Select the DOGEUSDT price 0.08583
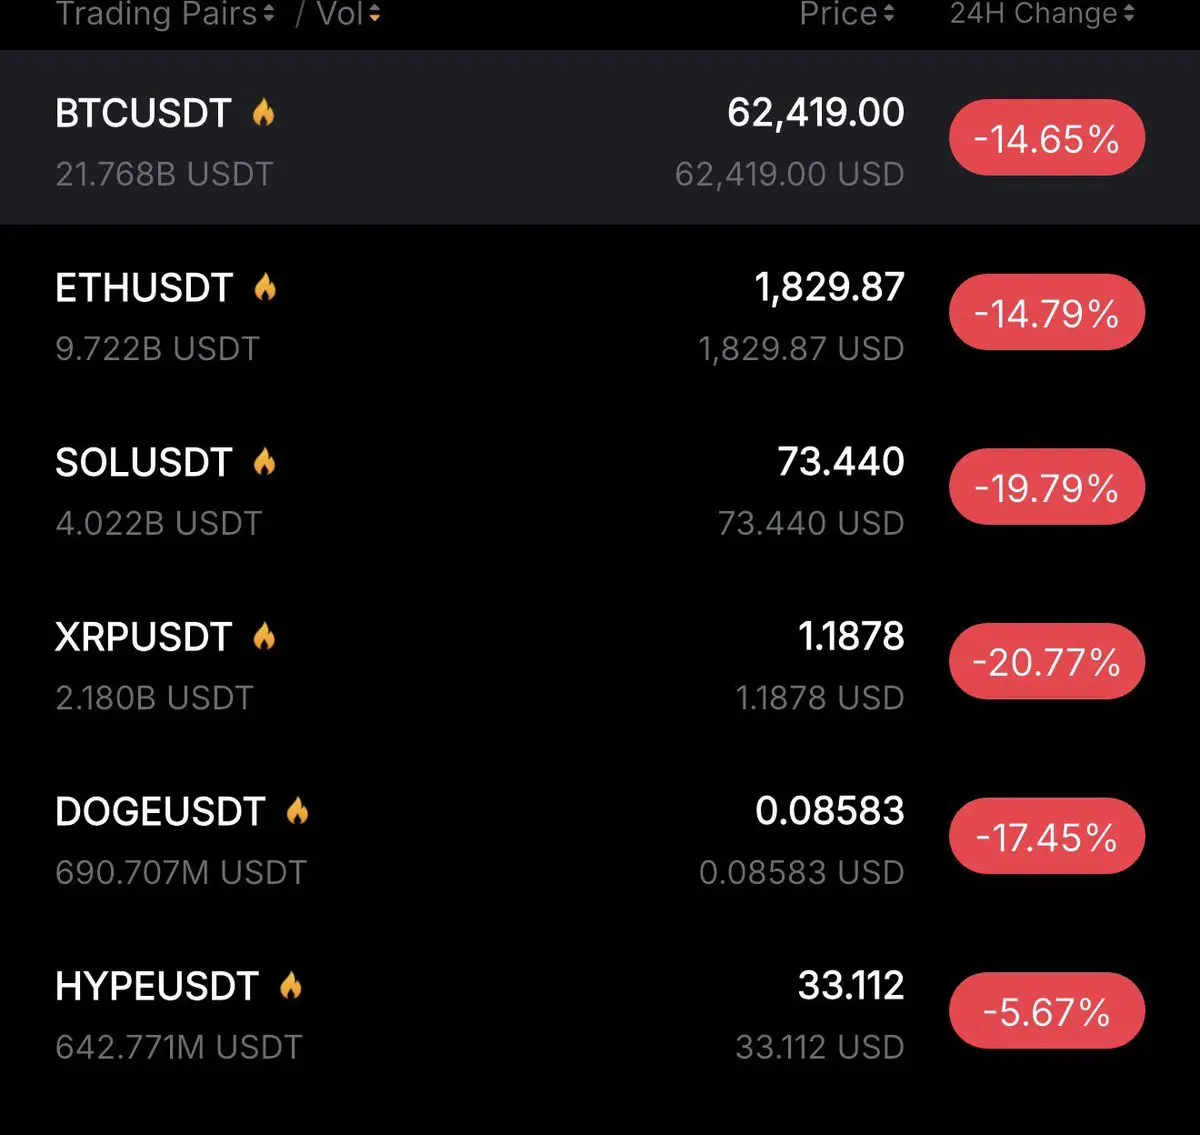 (x=829, y=810)
